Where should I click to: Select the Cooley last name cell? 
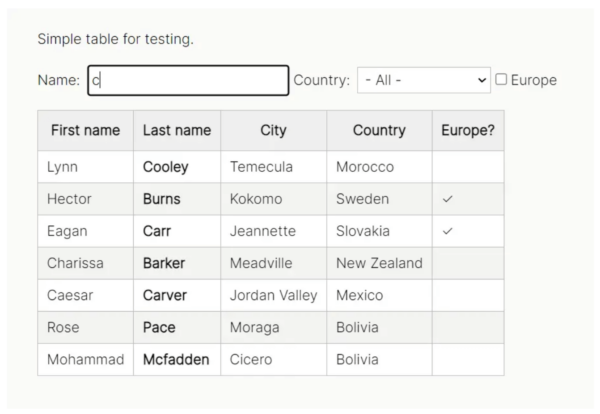177,167
